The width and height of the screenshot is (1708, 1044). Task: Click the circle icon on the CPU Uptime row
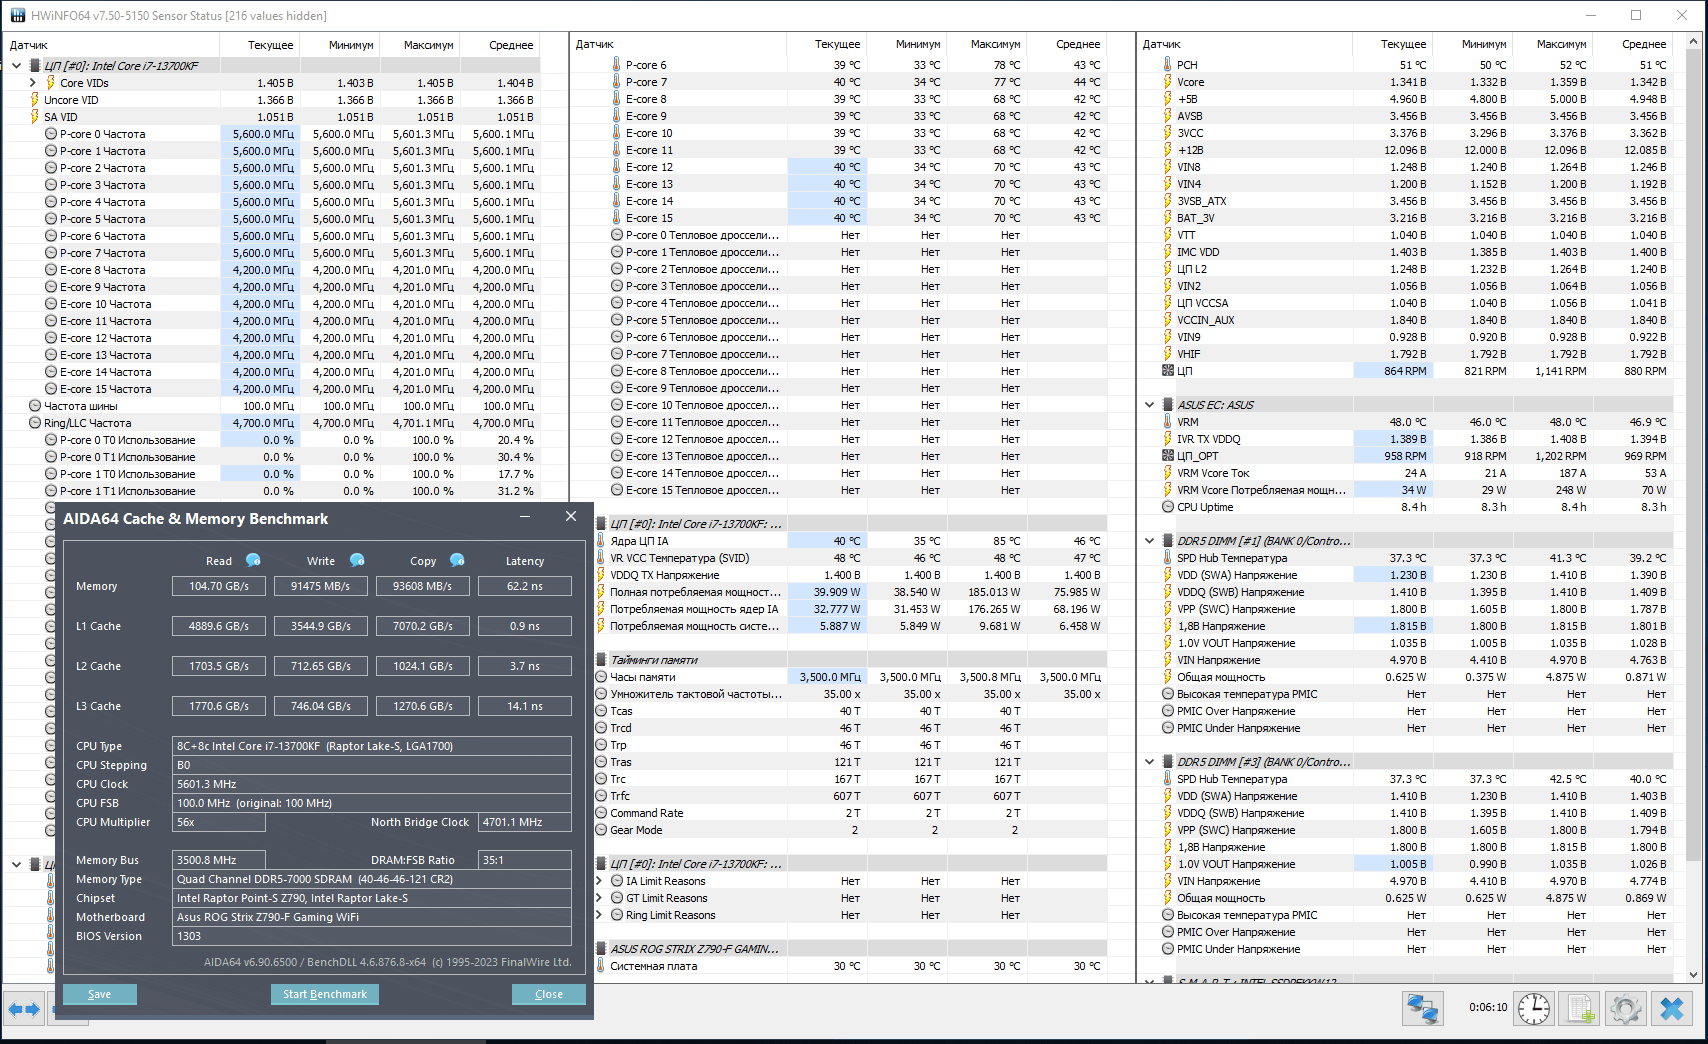pos(1167,507)
